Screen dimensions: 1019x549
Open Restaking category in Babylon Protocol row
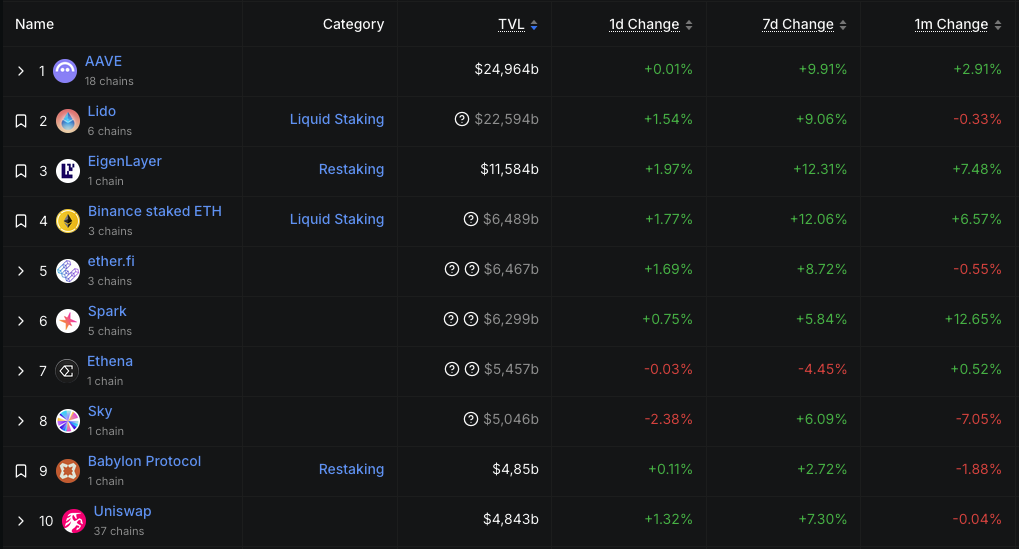coord(352,469)
